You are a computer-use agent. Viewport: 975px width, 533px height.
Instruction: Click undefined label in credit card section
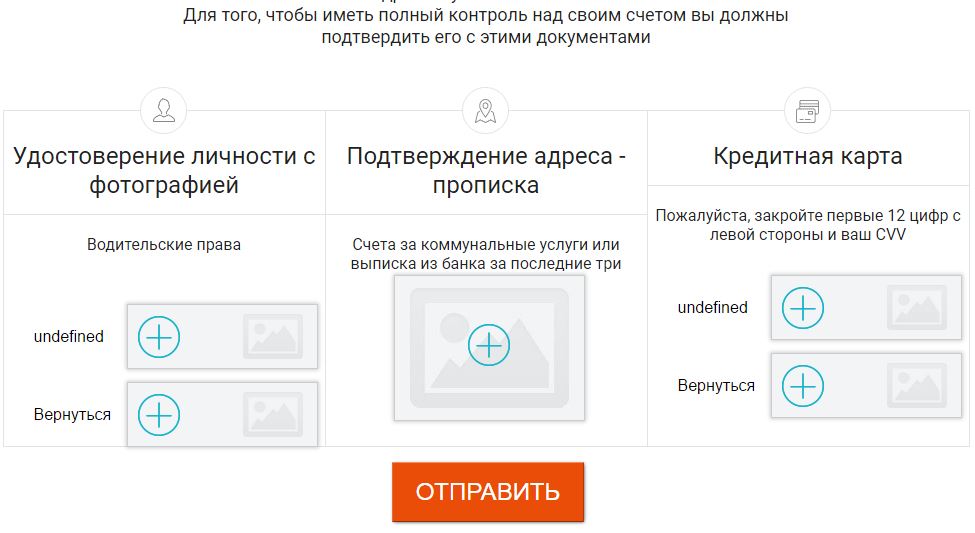(x=713, y=307)
